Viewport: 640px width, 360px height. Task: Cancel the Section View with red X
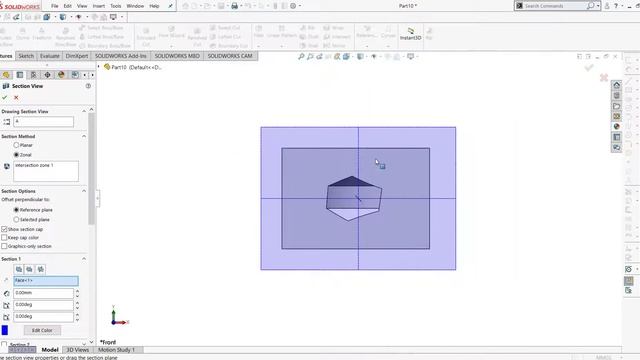pyautogui.click(x=16, y=98)
